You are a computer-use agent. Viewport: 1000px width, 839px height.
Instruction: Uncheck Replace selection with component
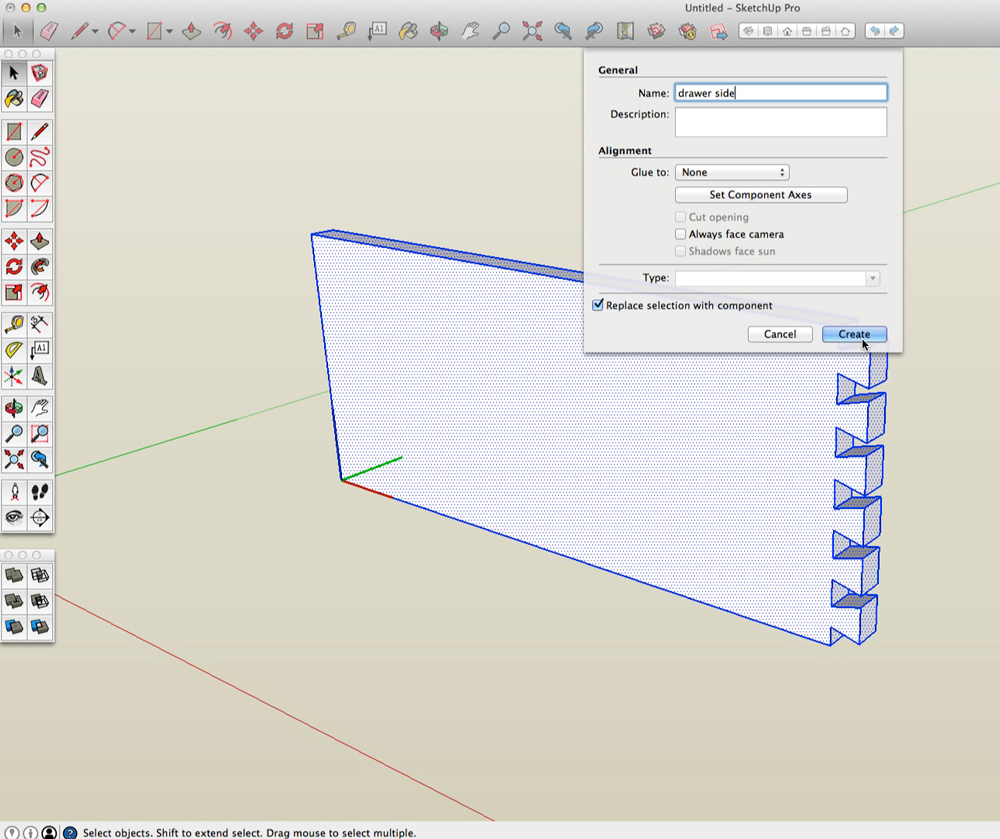click(x=598, y=305)
